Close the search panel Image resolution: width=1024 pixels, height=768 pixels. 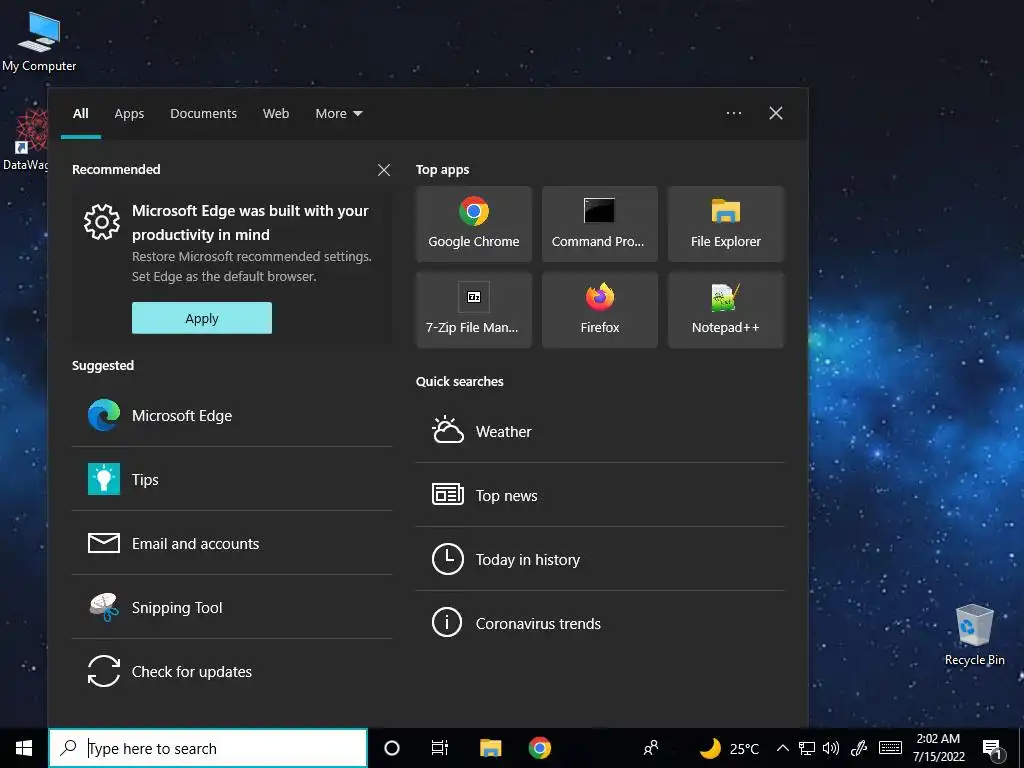[x=776, y=114]
